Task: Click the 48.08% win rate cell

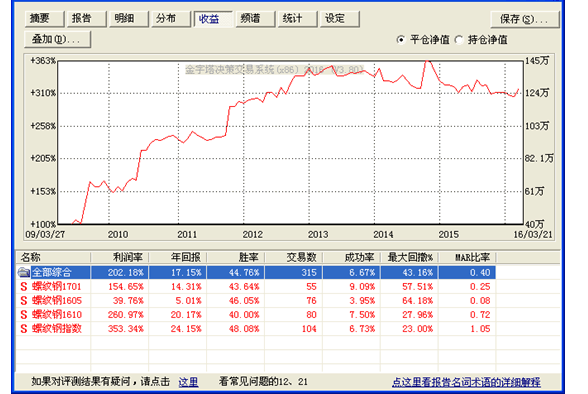Action: (x=244, y=329)
